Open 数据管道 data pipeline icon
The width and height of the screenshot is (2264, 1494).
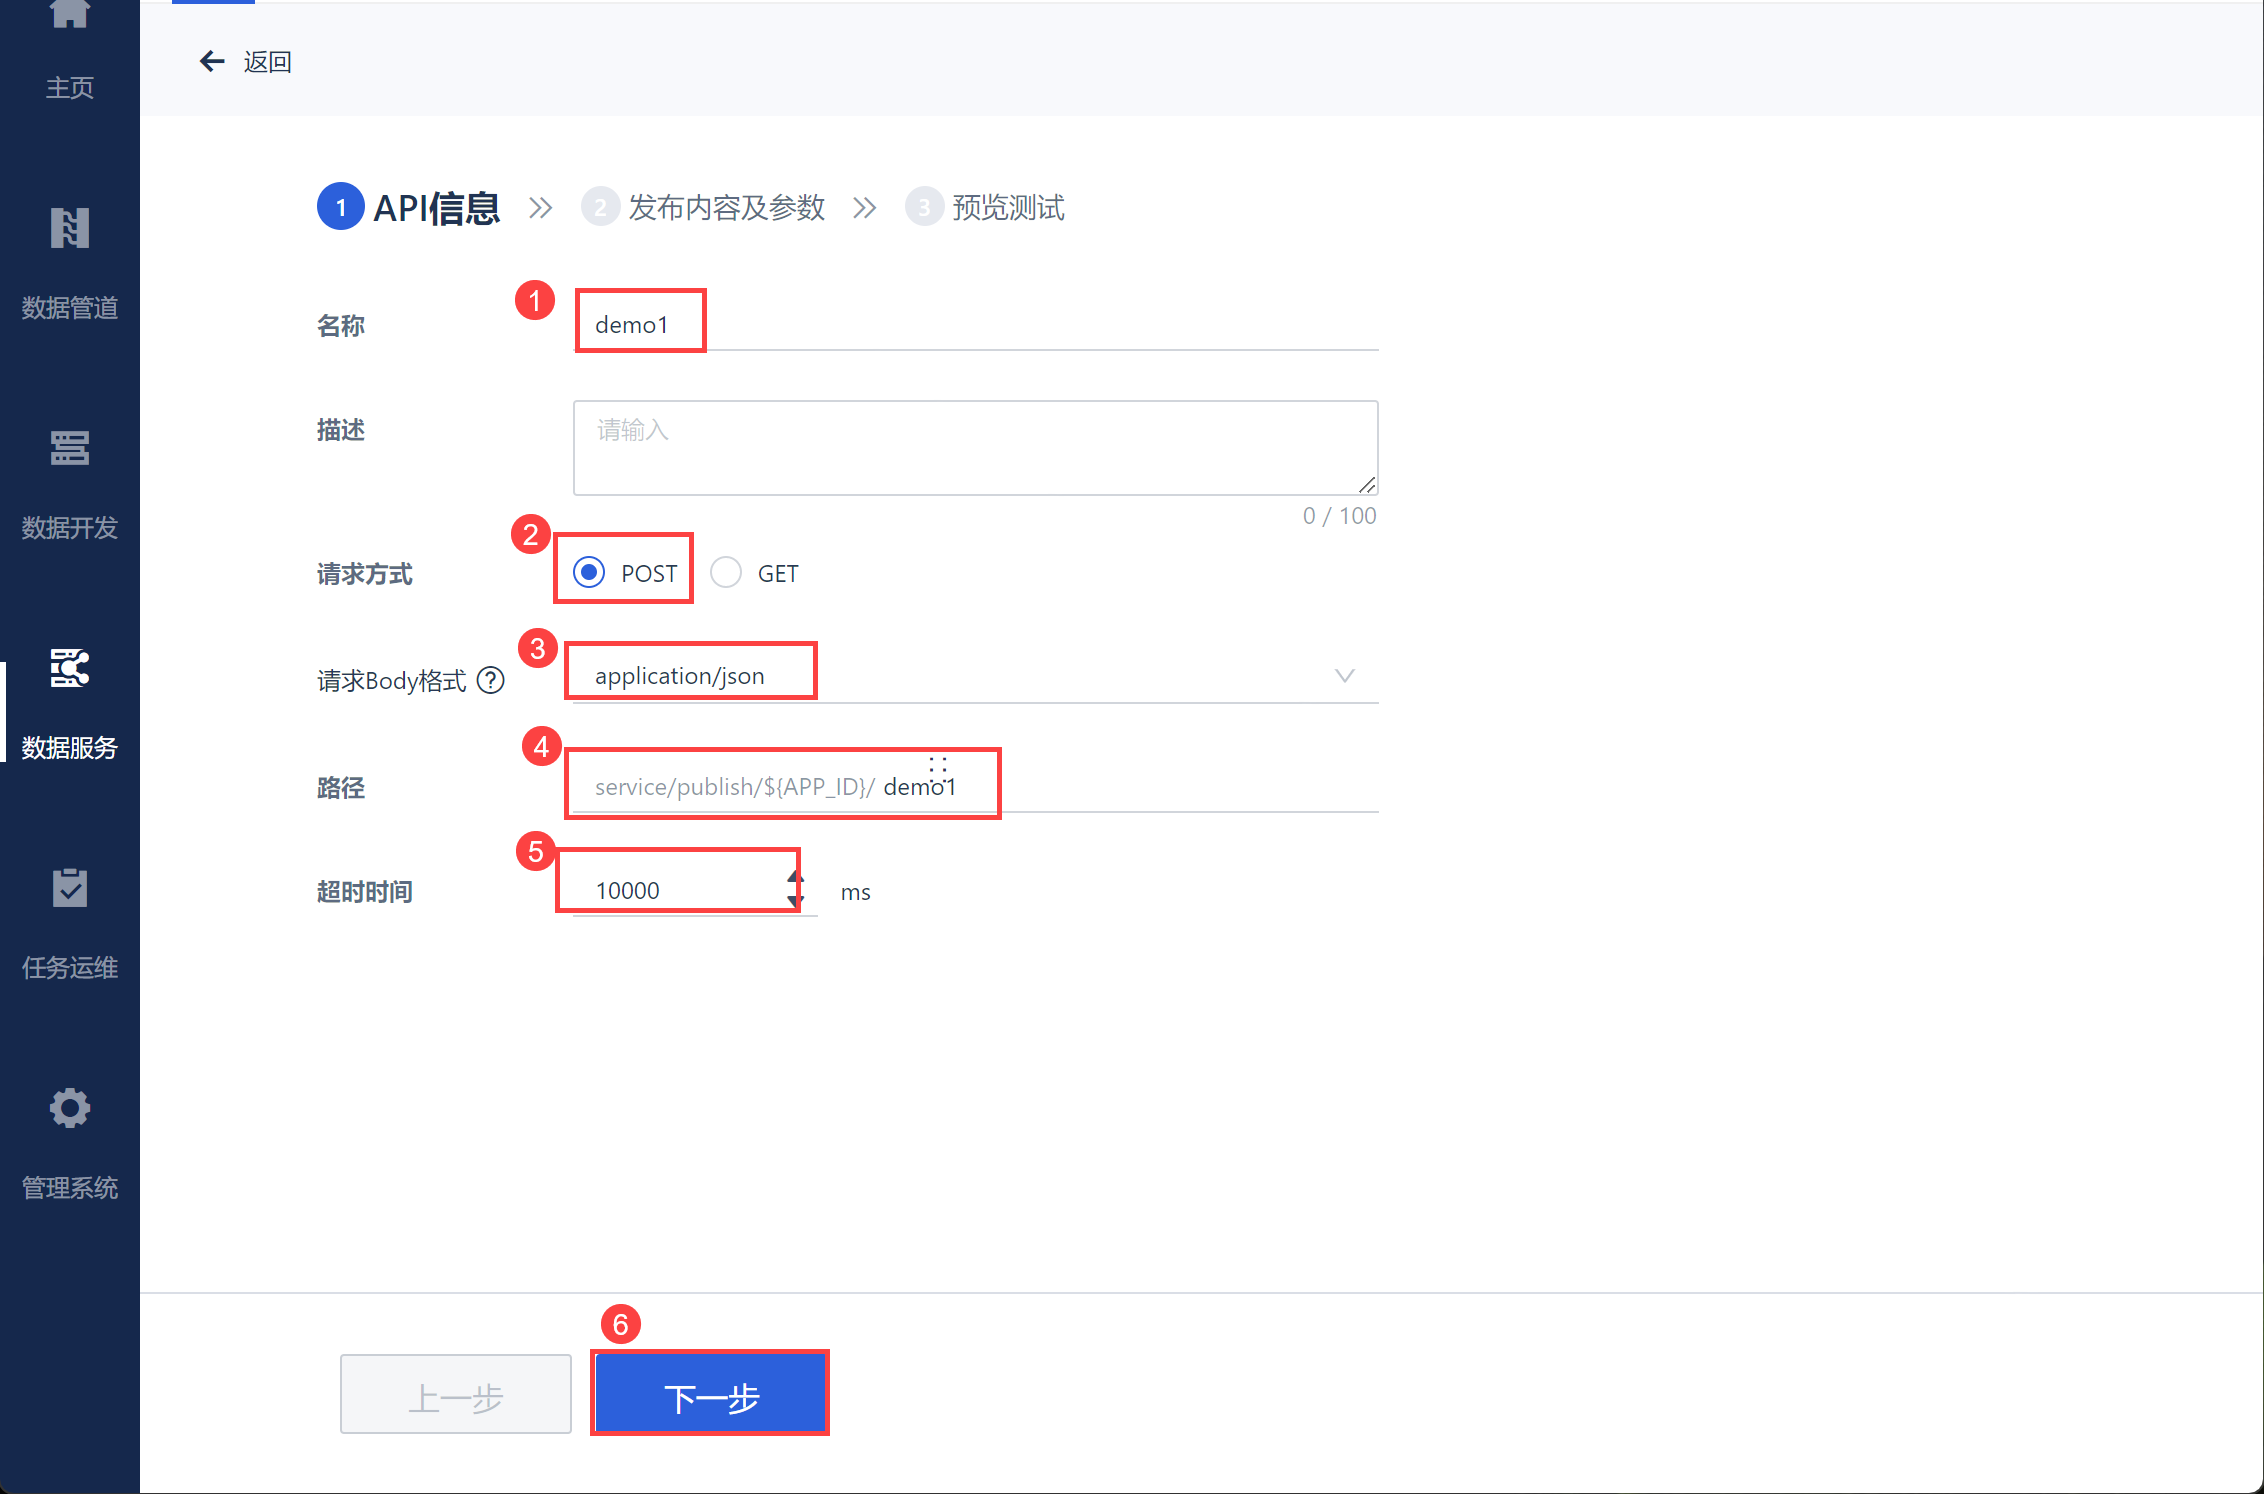(69, 229)
